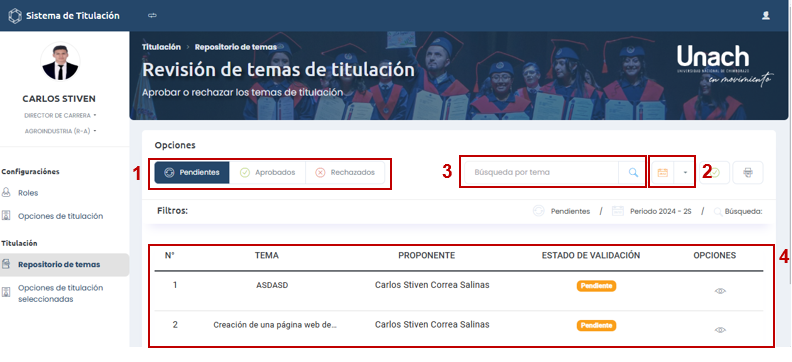The height and width of the screenshot is (362, 792).
Task: Expand the Director de Carrera role dropdown
Action: click(60, 116)
